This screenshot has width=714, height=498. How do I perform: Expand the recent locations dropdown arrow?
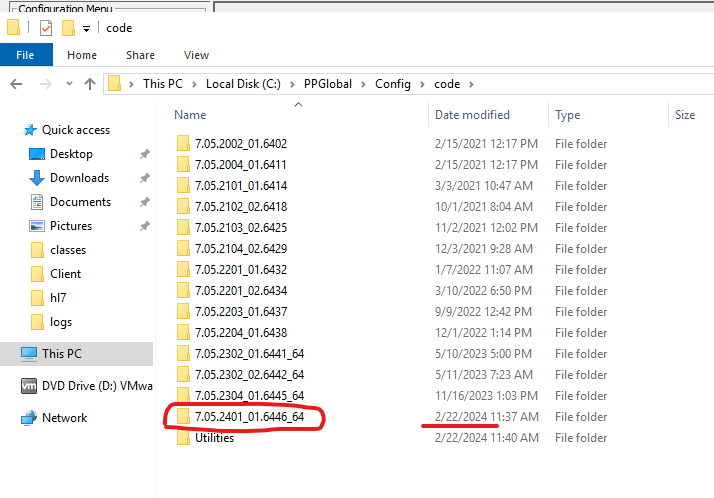69,84
